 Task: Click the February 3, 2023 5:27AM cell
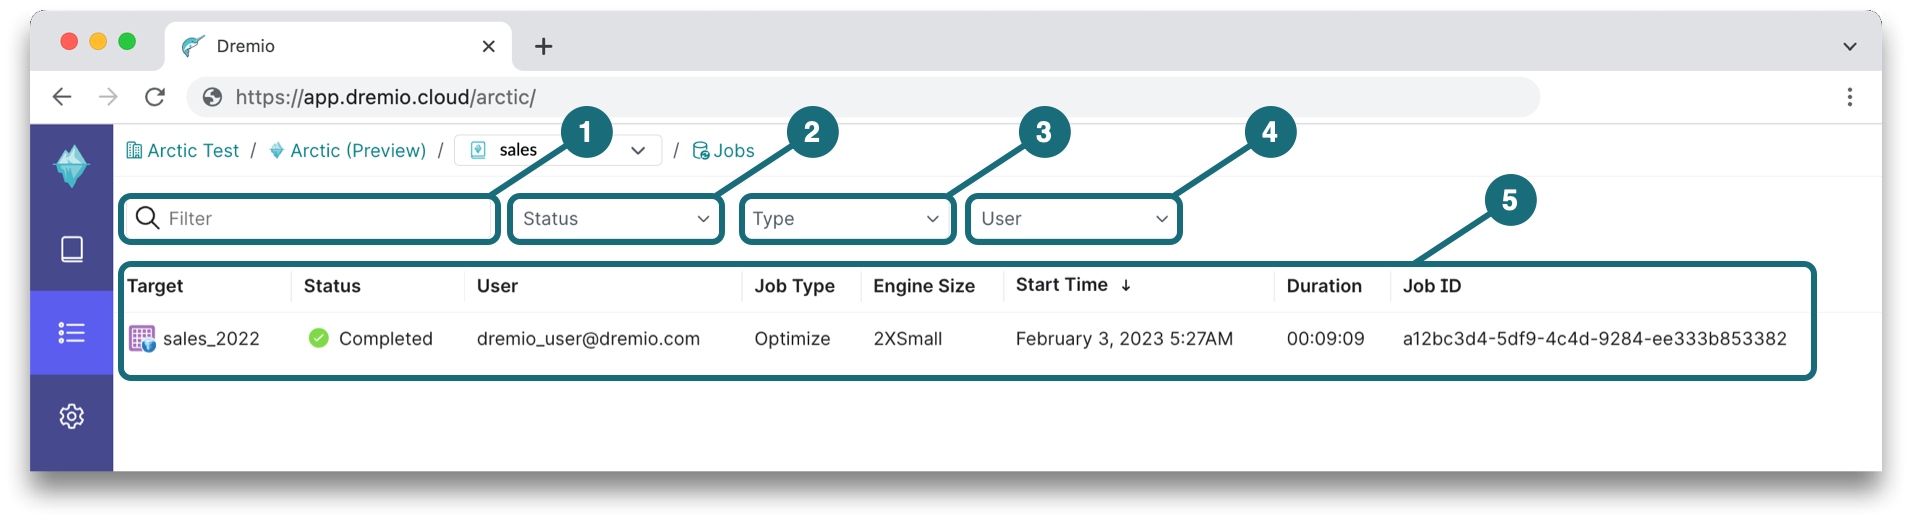pyautogui.click(x=1124, y=339)
